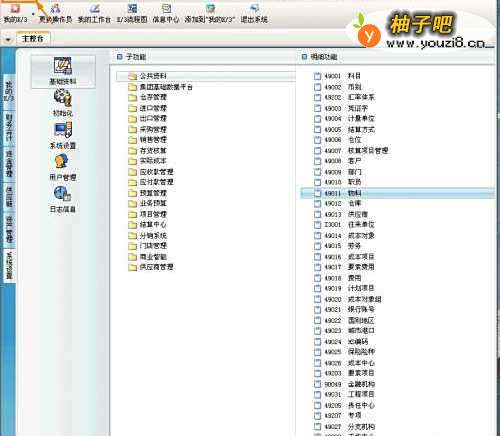
Task: Open the K/3流程图 toolbar icon
Action: coord(132,13)
